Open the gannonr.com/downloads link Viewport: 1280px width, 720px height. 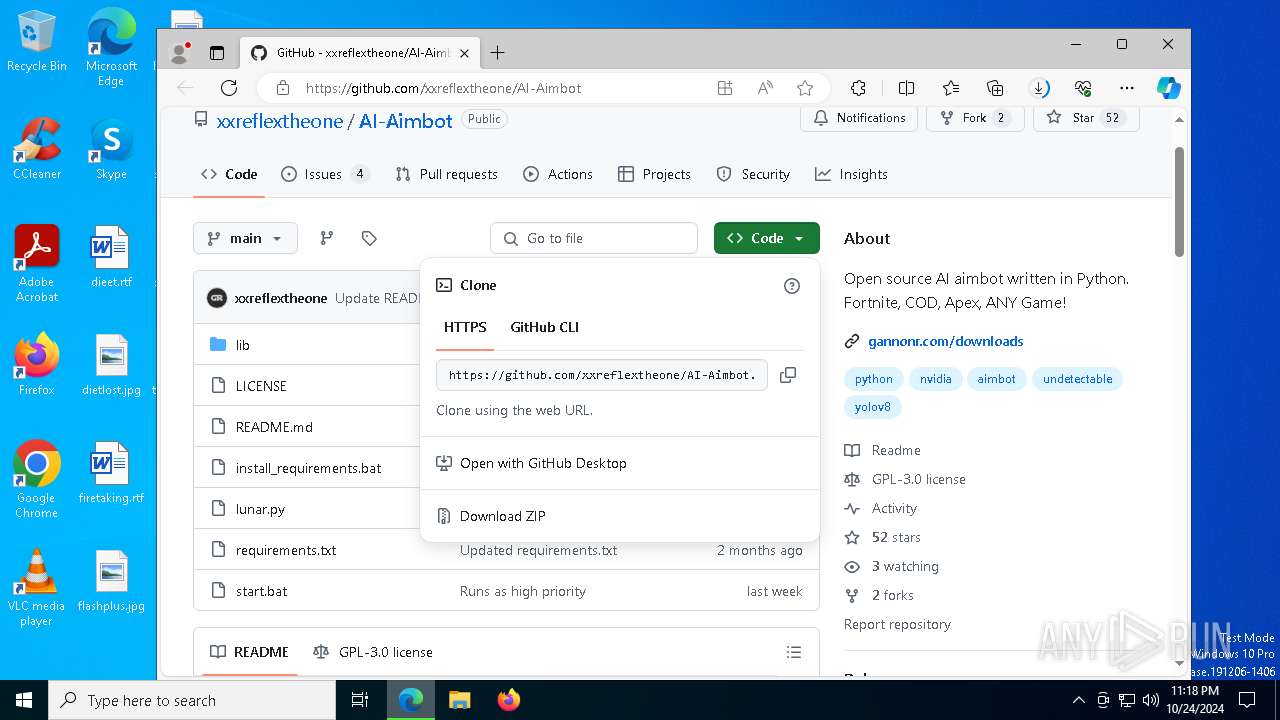pos(945,341)
